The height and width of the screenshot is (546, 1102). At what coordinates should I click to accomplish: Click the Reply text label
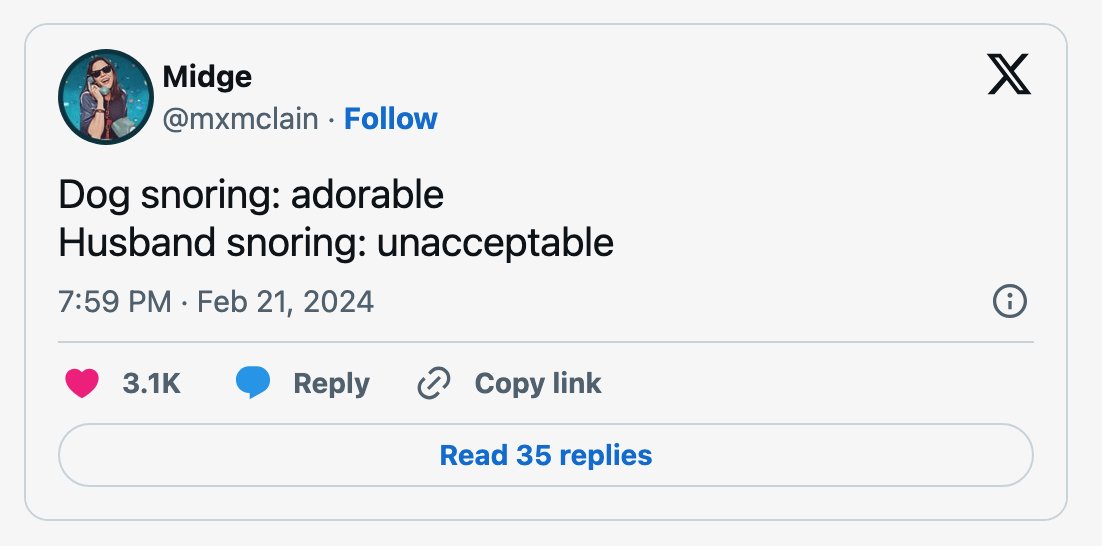pyautogui.click(x=331, y=384)
